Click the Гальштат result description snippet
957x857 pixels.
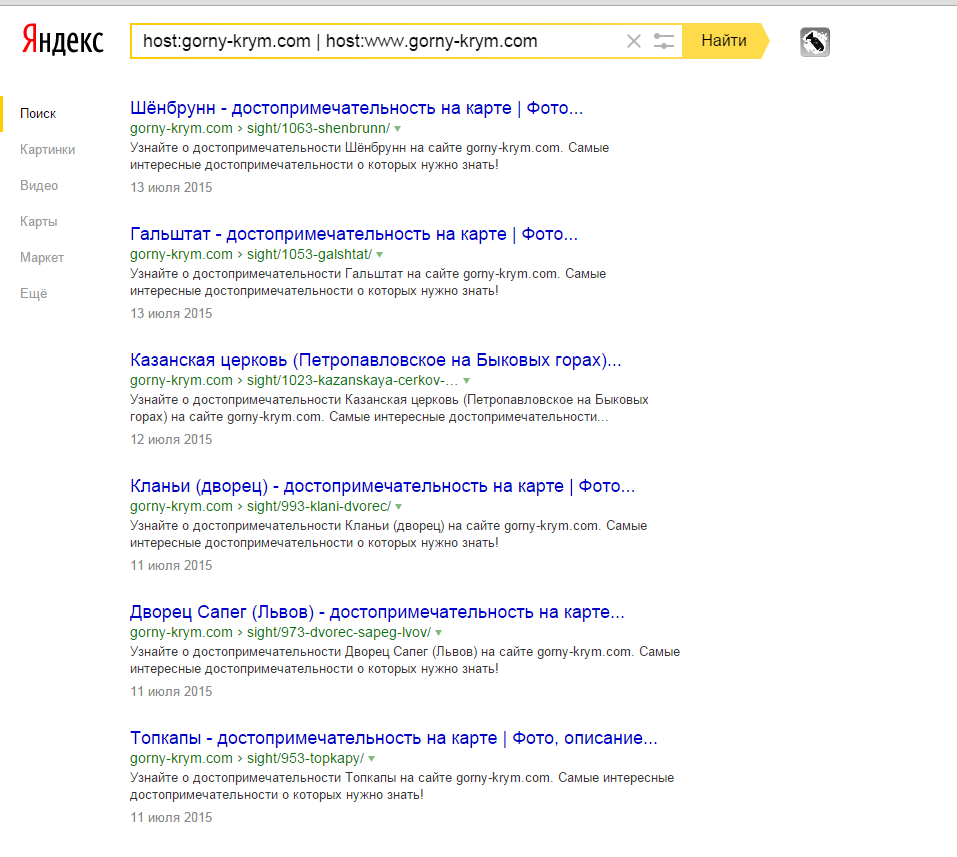[x=368, y=282]
